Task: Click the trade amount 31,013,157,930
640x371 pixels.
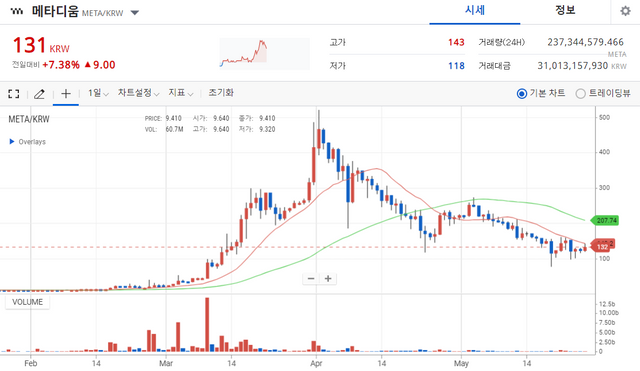Action: pos(573,66)
